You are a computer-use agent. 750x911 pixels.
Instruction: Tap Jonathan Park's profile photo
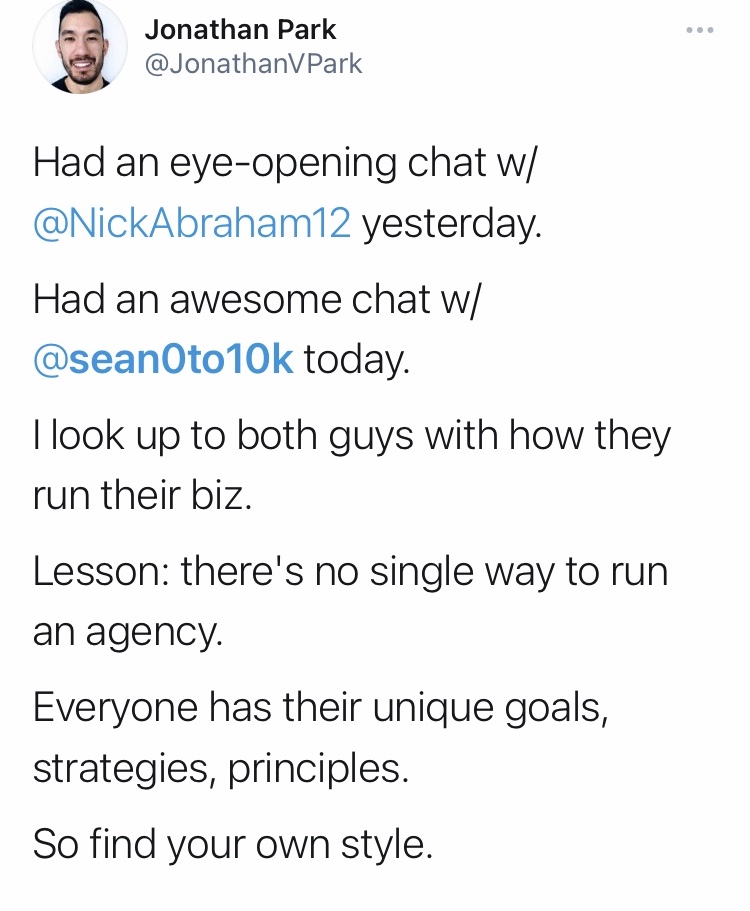(x=80, y=47)
